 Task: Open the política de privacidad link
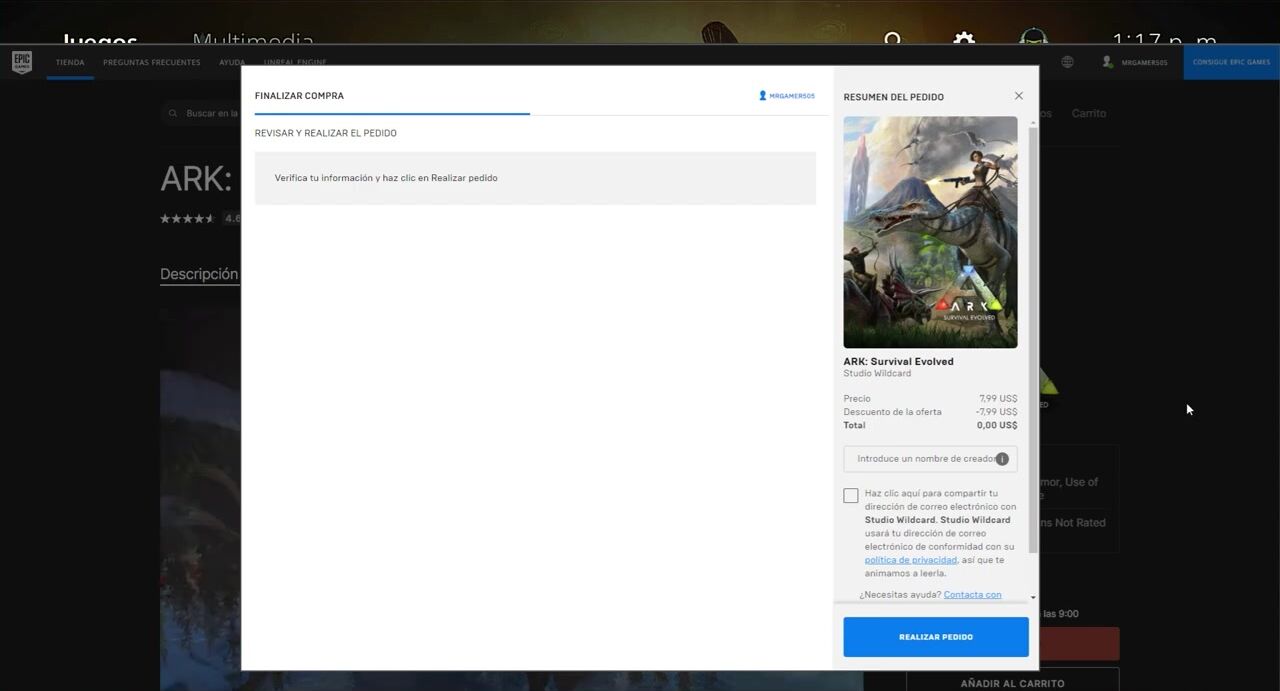pos(911,560)
